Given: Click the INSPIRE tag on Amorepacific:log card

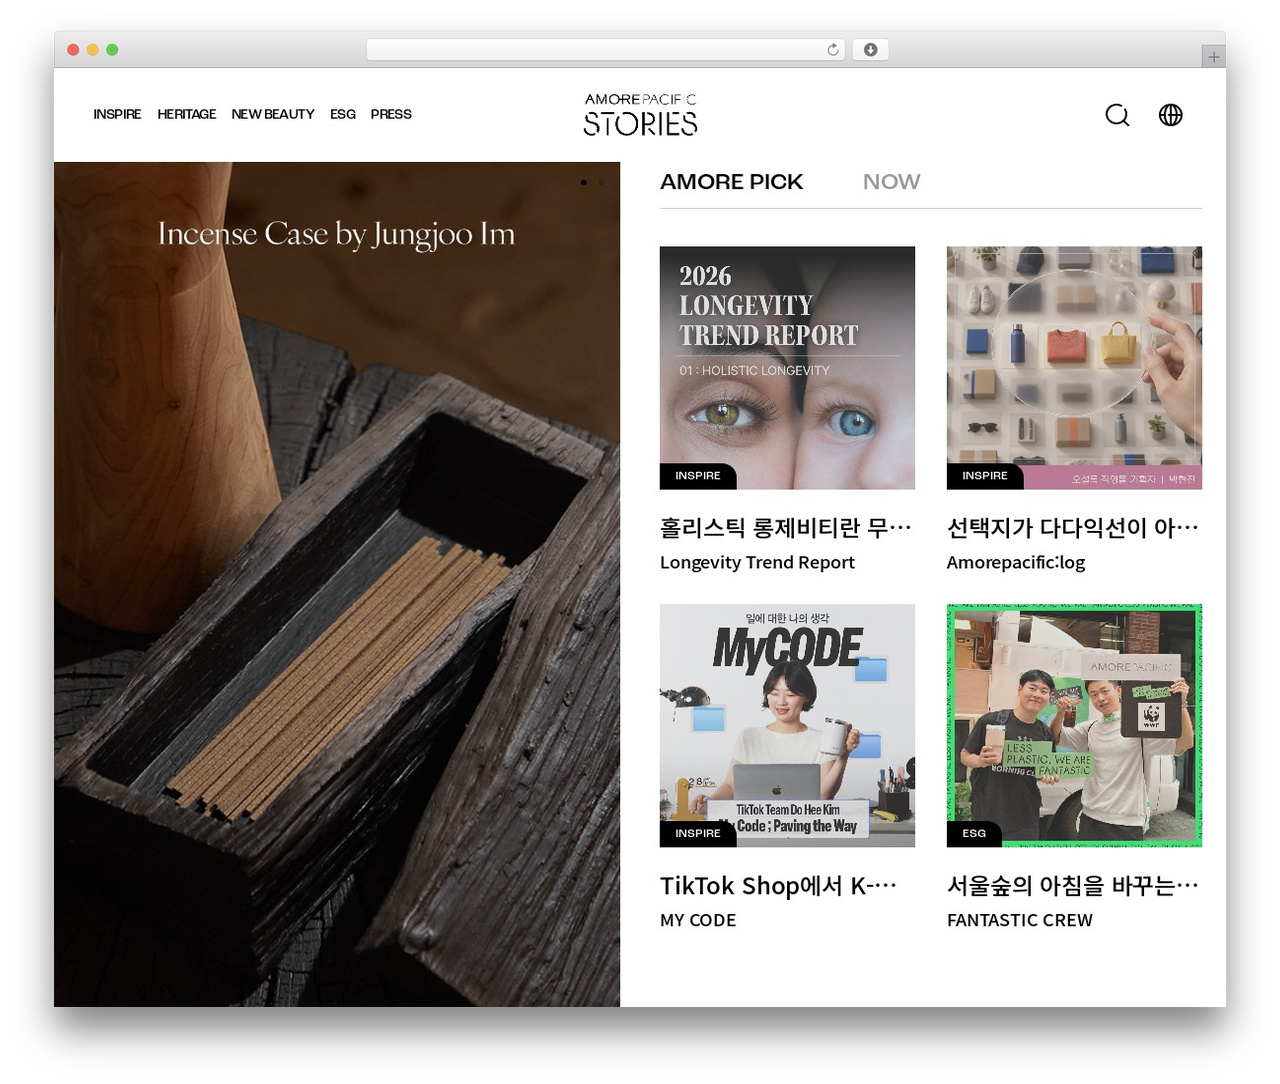Looking at the screenshot, I should [x=985, y=476].
